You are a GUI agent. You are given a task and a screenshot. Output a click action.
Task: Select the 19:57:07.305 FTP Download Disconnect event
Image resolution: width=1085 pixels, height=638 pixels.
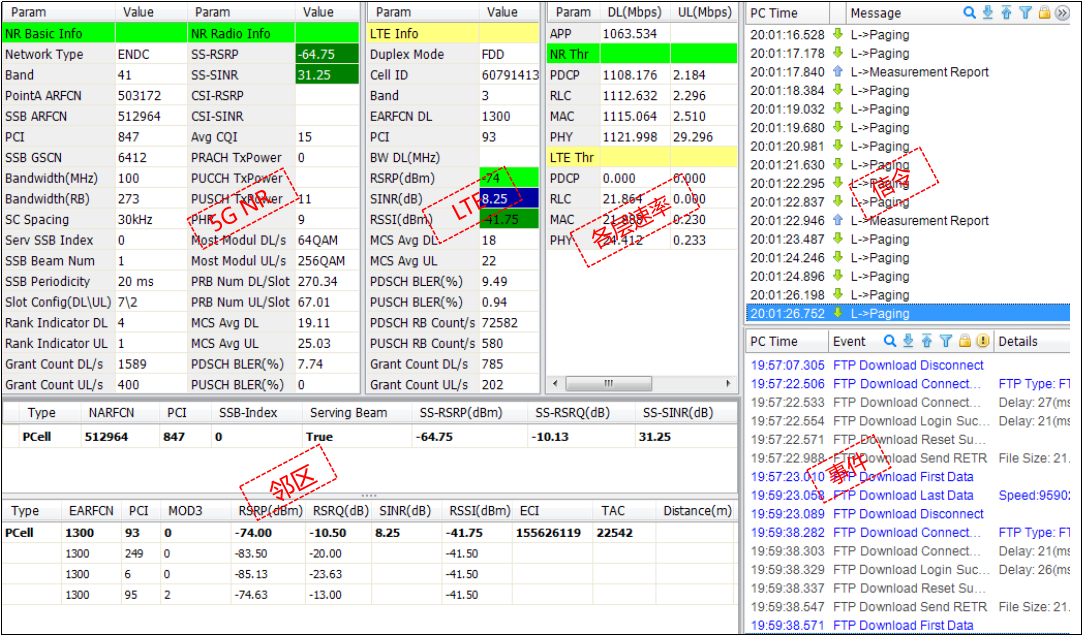point(908,365)
